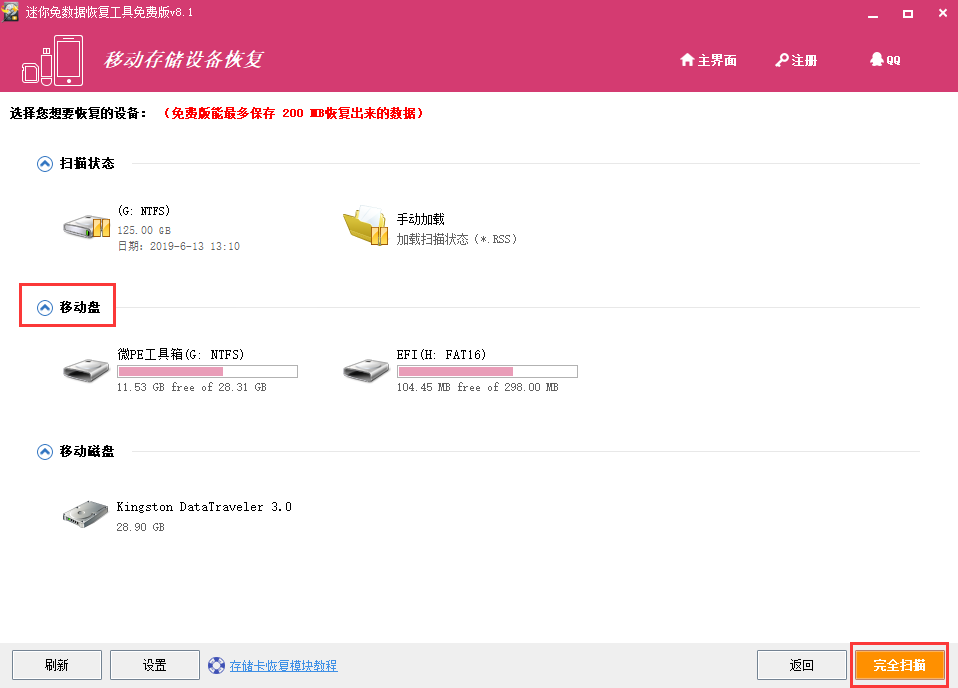The width and height of the screenshot is (958, 688).
Task: Open the 存储卡恢复模块教程 link
Action: [x=283, y=666]
